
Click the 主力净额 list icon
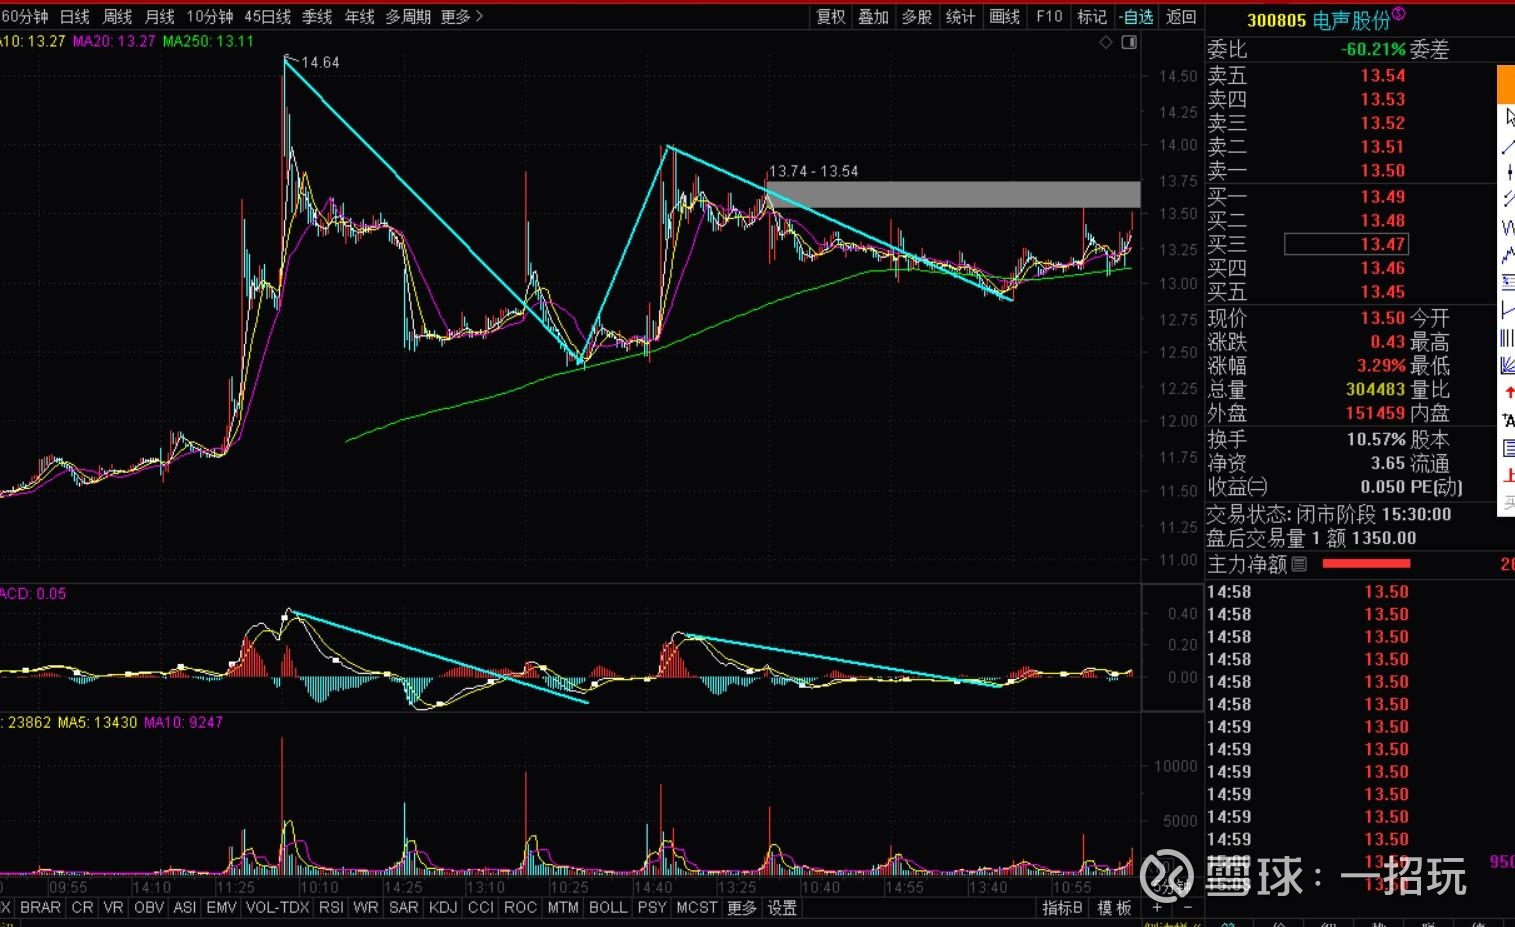[1299, 564]
